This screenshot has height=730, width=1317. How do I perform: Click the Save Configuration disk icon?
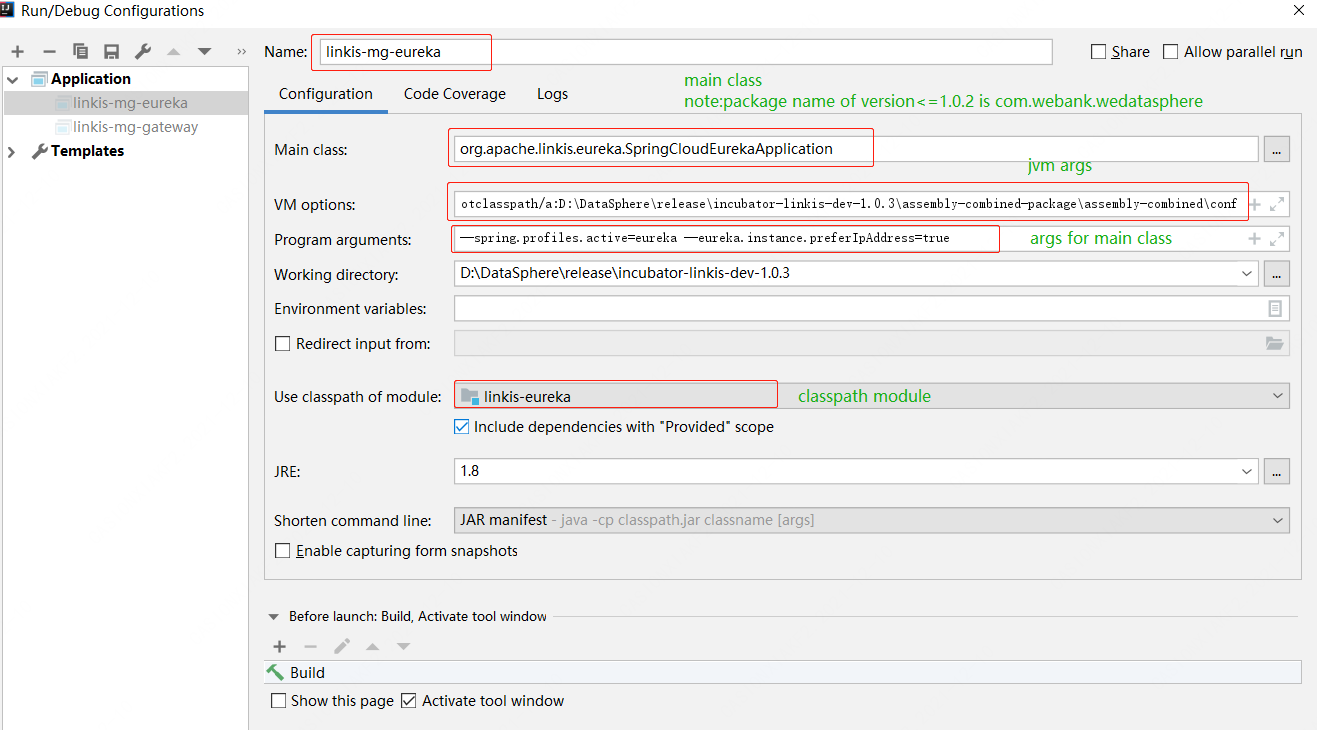point(111,51)
